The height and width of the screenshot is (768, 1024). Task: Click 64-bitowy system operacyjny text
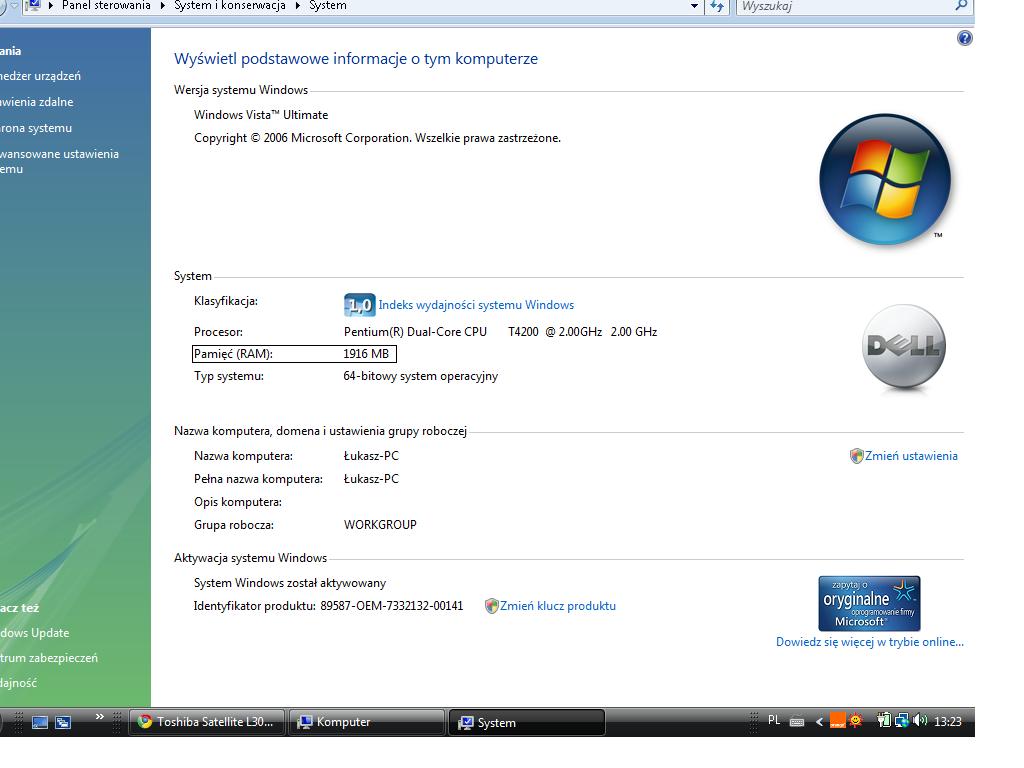click(x=421, y=376)
